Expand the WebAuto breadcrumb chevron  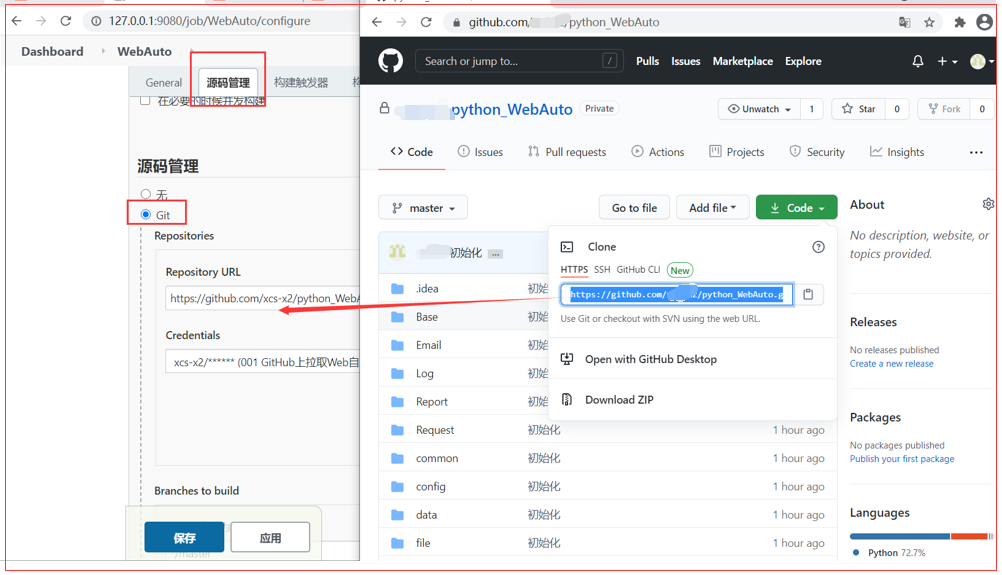191,51
